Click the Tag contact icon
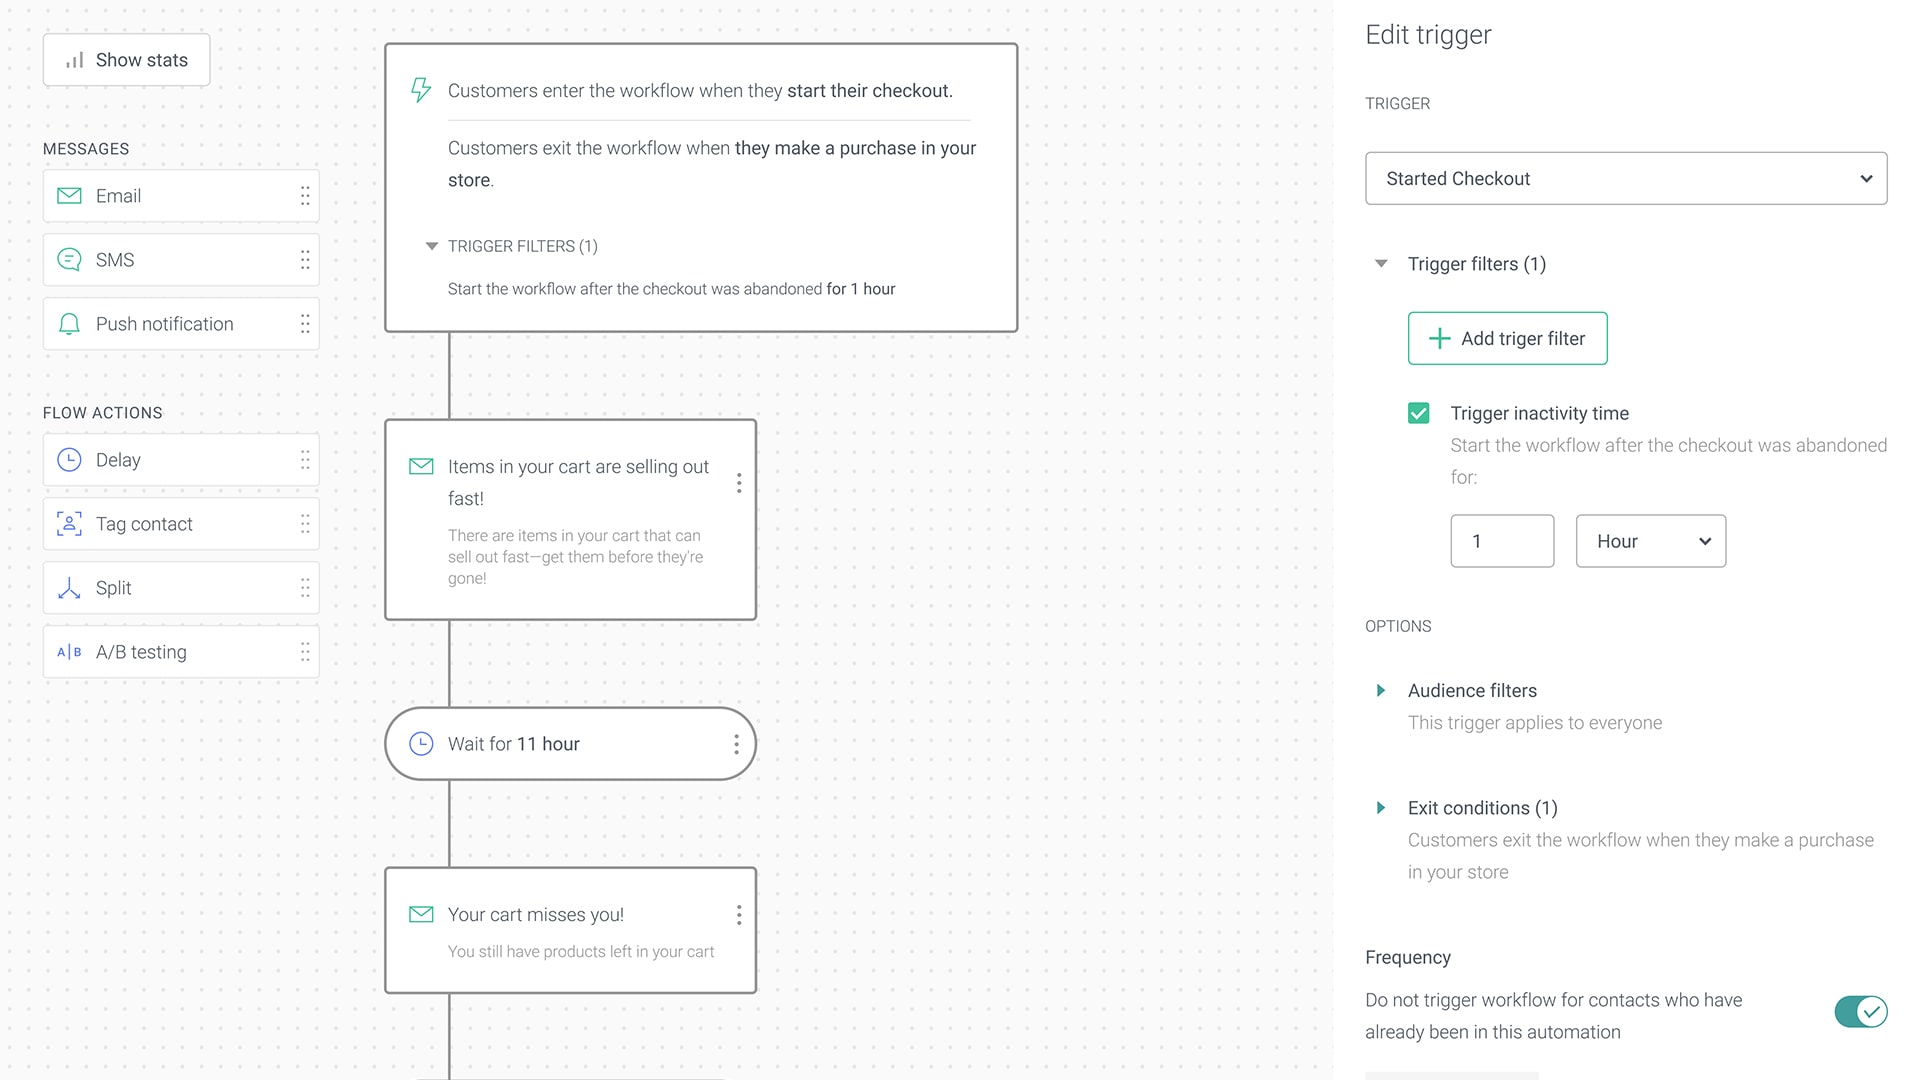 (69, 524)
